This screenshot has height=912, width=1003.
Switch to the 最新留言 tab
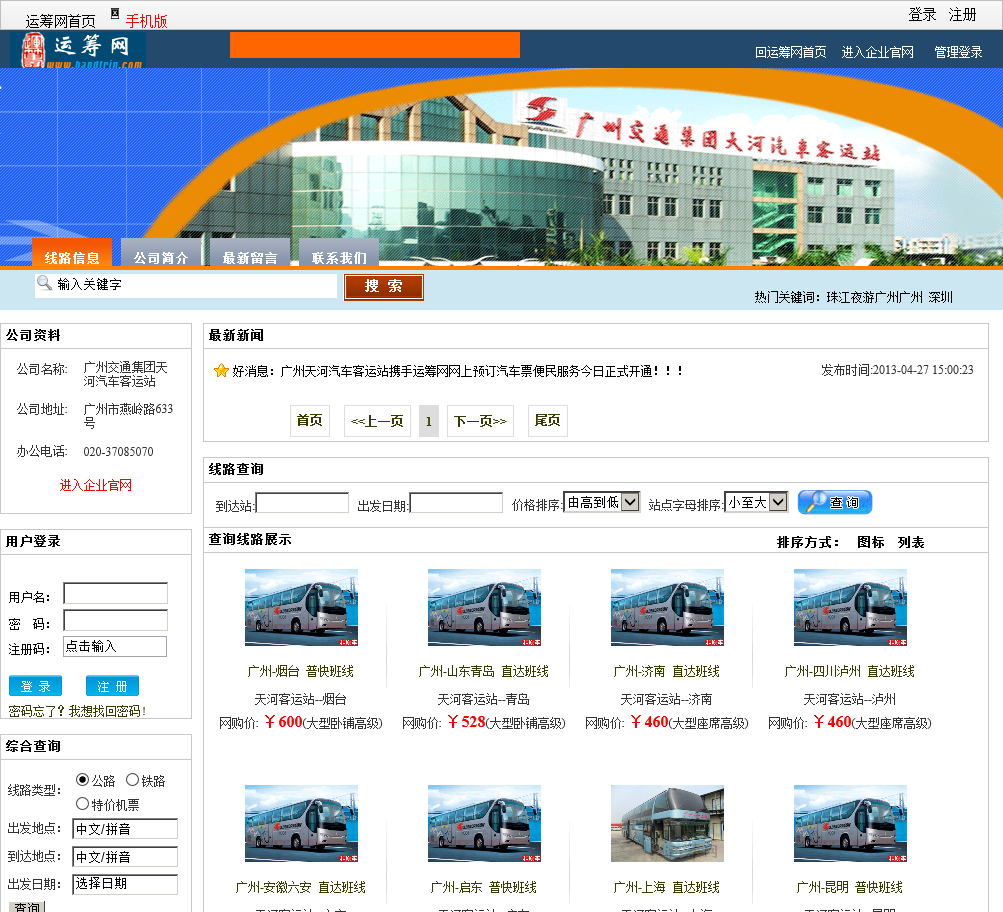click(x=249, y=253)
